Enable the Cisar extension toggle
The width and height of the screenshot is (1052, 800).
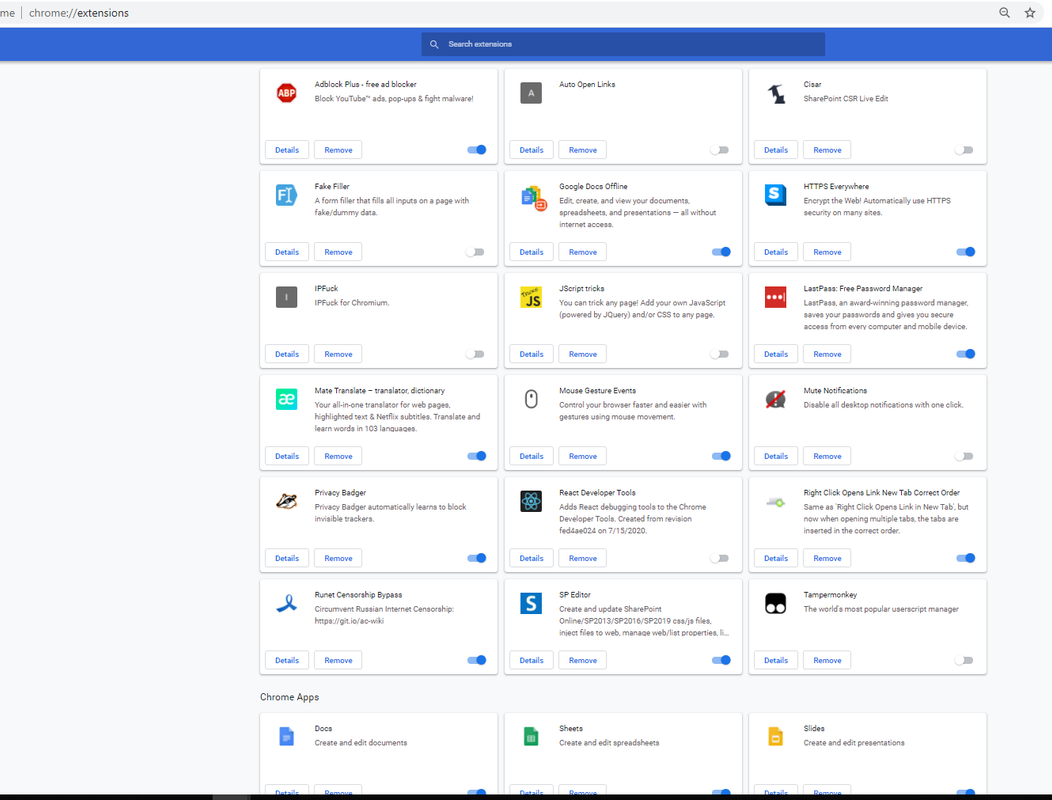point(964,150)
